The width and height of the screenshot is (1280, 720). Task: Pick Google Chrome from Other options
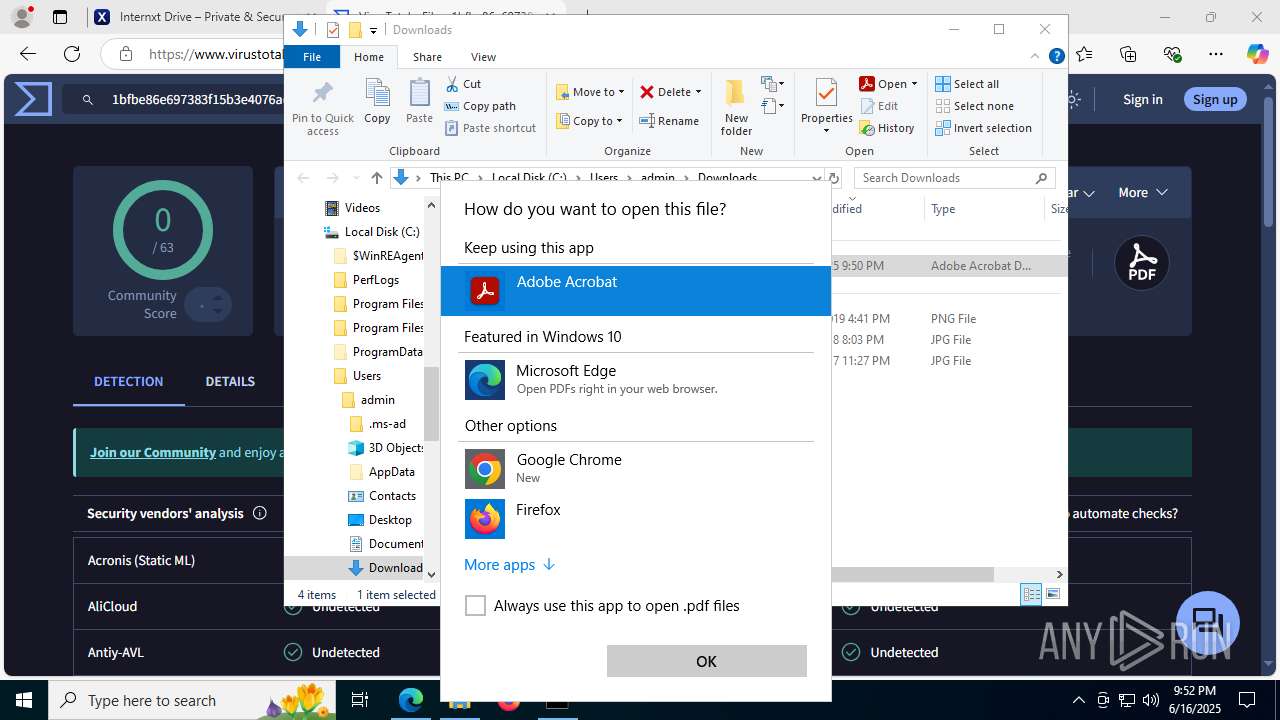636,469
